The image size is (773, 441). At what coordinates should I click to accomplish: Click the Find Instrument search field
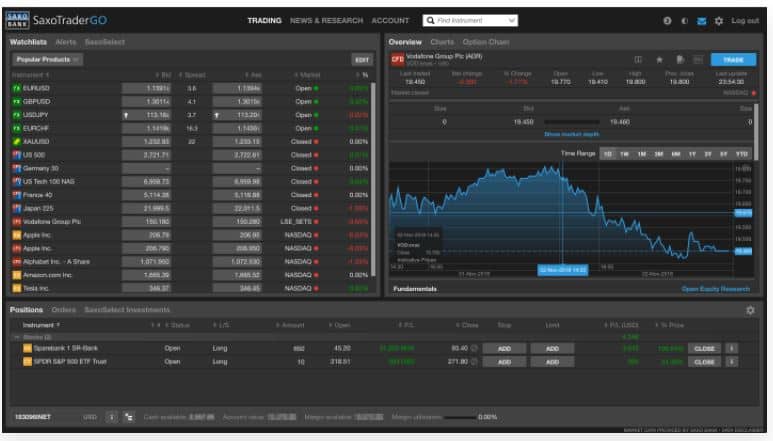pos(470,20)
